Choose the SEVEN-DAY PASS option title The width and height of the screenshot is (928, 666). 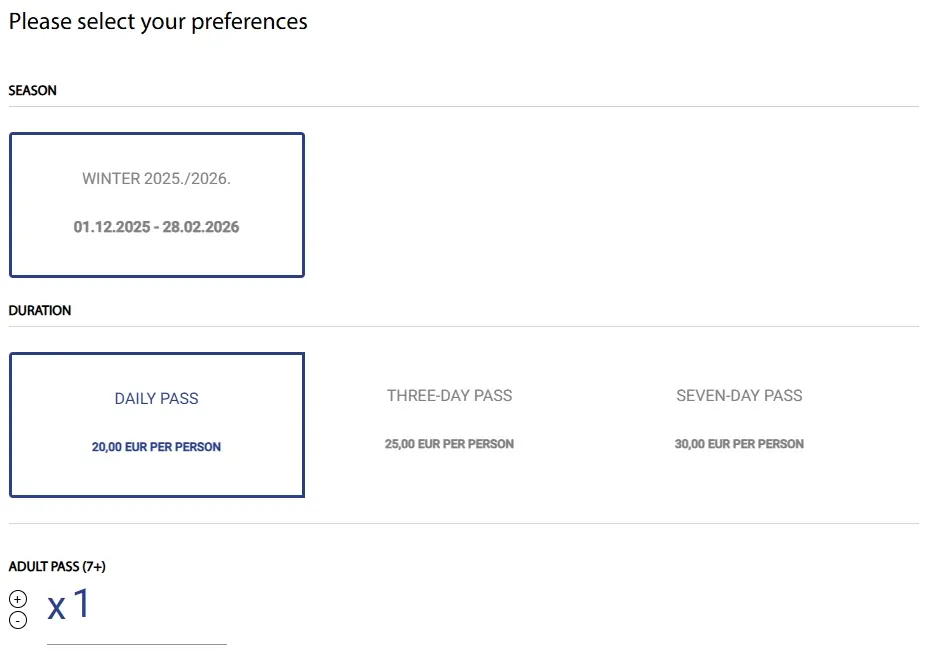(739, 395)
